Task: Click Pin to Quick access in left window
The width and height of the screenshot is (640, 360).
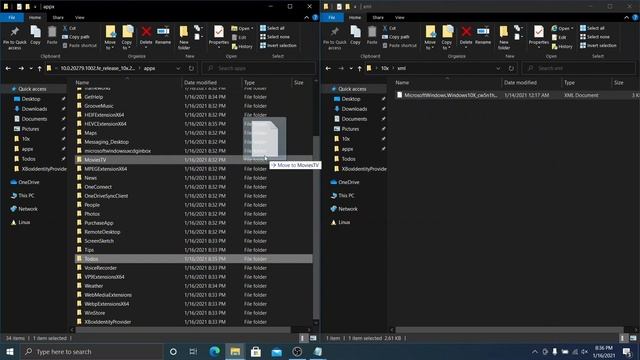Action: click(x=15, y=38)
